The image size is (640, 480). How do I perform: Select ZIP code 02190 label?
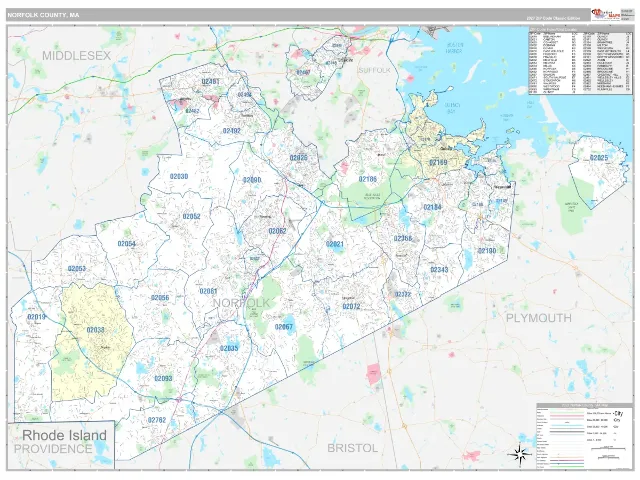(x=487, y=251)
